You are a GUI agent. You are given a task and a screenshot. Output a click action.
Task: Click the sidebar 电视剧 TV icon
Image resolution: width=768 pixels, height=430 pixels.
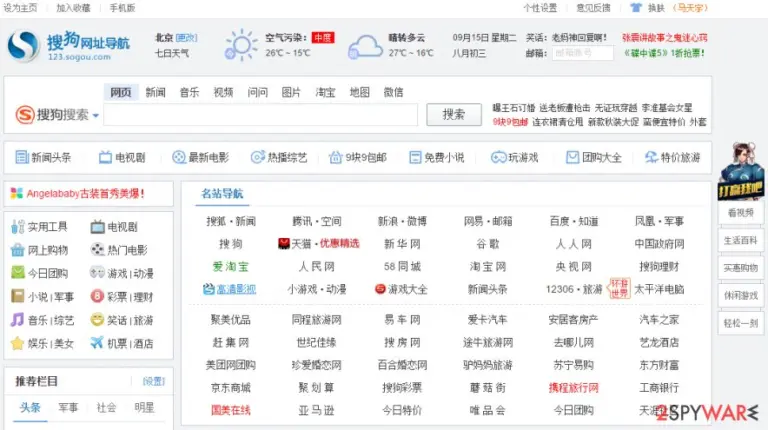coord(97,227)
